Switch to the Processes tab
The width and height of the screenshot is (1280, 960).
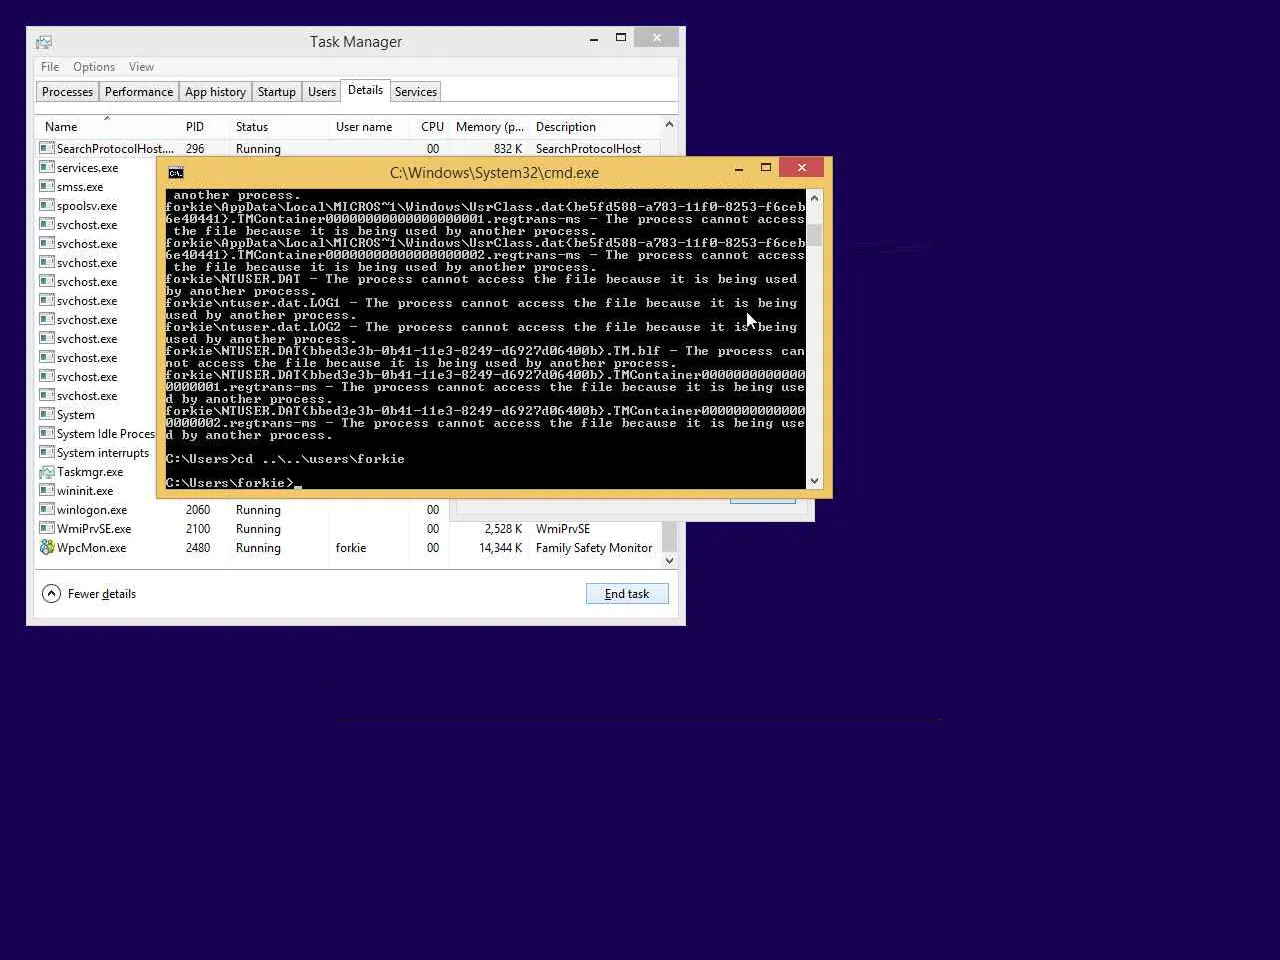(67, 92)
